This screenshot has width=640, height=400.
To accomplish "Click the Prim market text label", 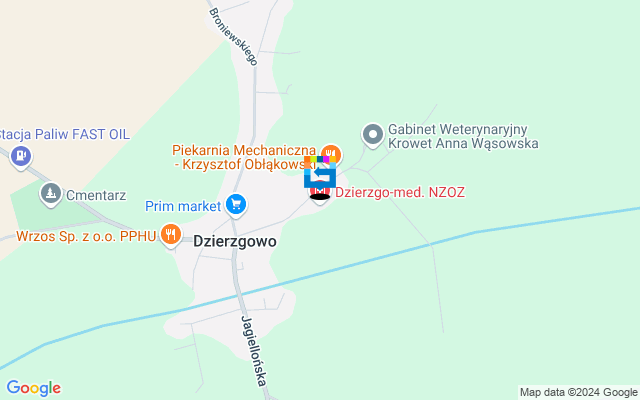I will pos(183,206).
